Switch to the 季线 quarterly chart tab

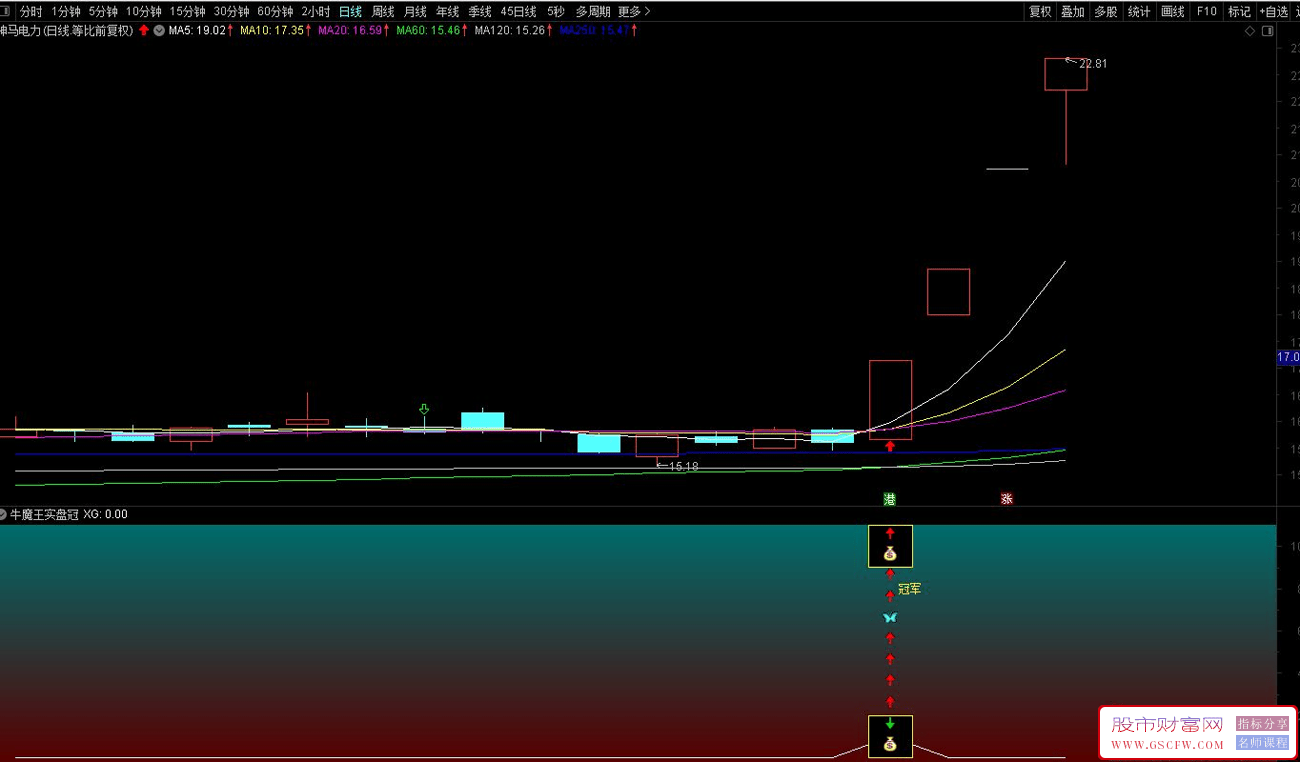(x=480, y=12)
